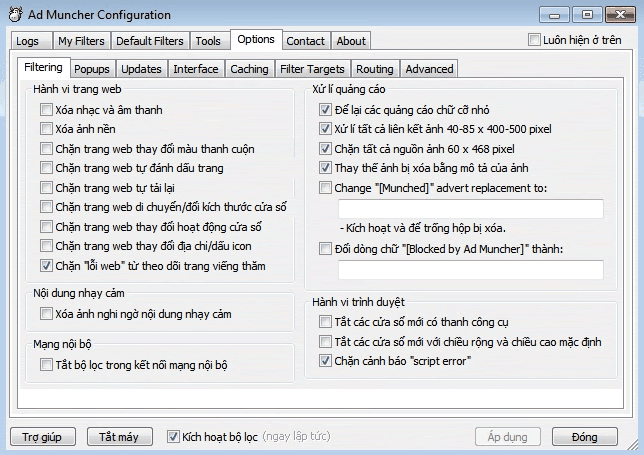Click the resize grip at window corner
This screenshot has width=644, height=455.
(x=633, y=444)
